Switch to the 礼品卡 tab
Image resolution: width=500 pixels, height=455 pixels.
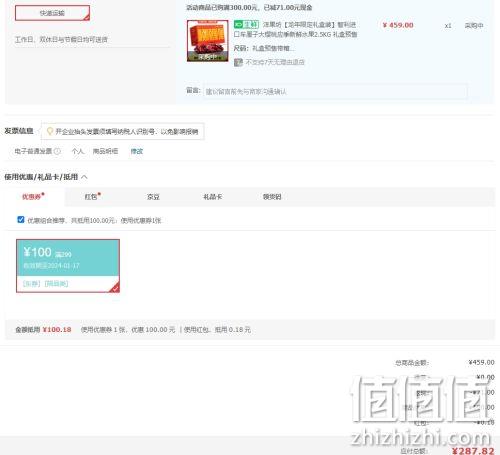pyautogui.click(x=213, y=197)
